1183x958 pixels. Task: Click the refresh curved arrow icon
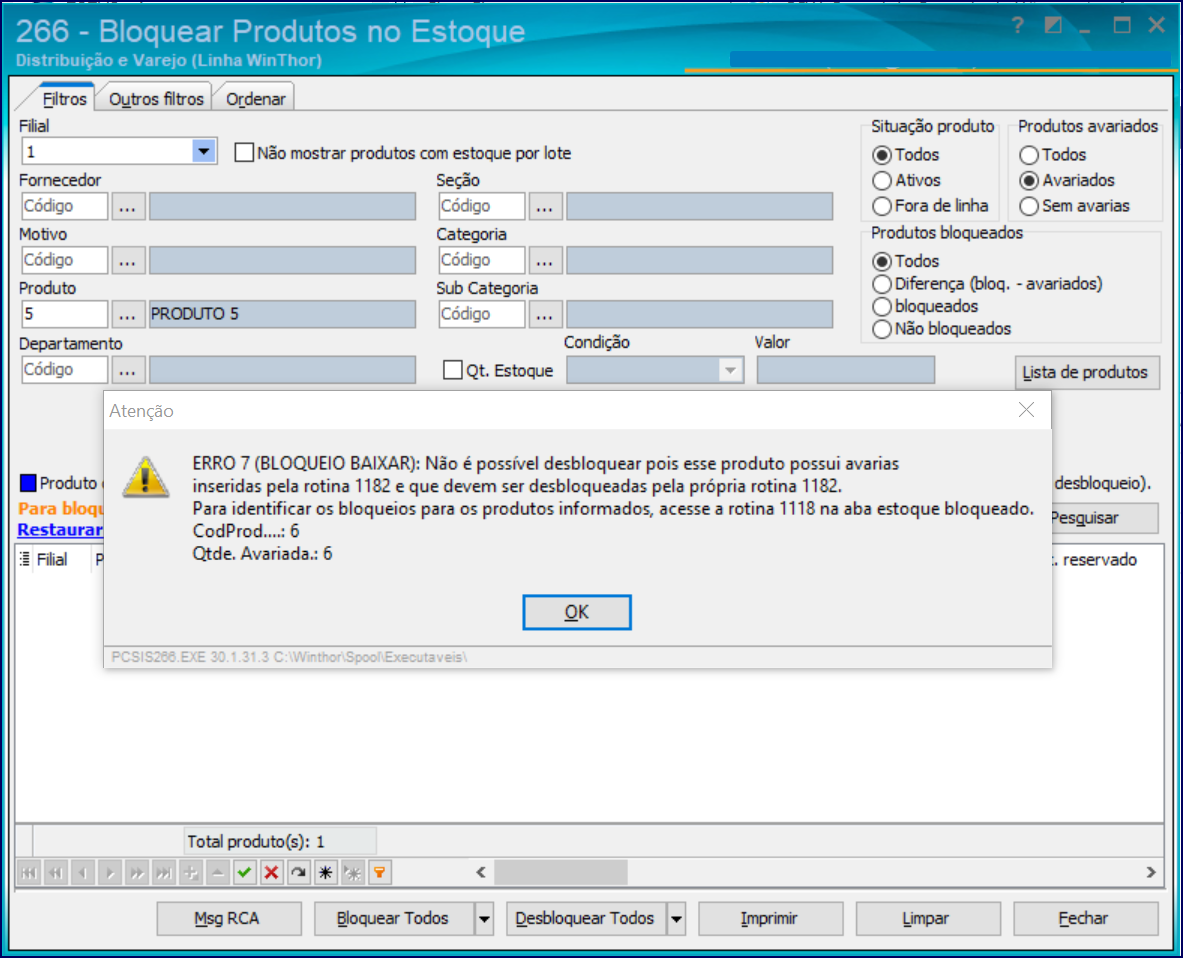click(299, 873)
